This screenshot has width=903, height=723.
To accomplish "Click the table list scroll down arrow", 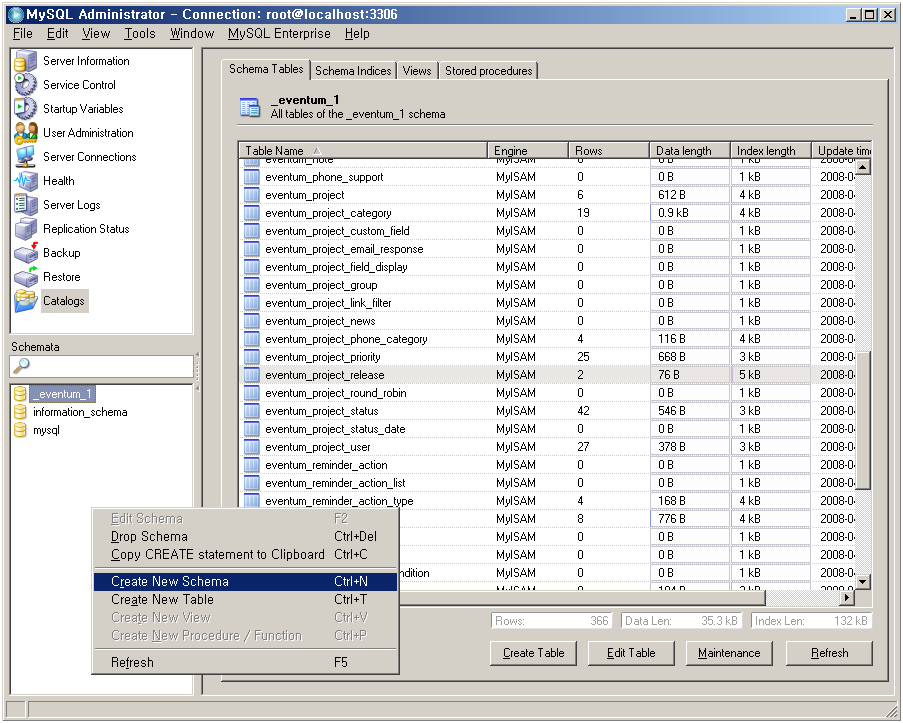I will click(x=863, y=582).
